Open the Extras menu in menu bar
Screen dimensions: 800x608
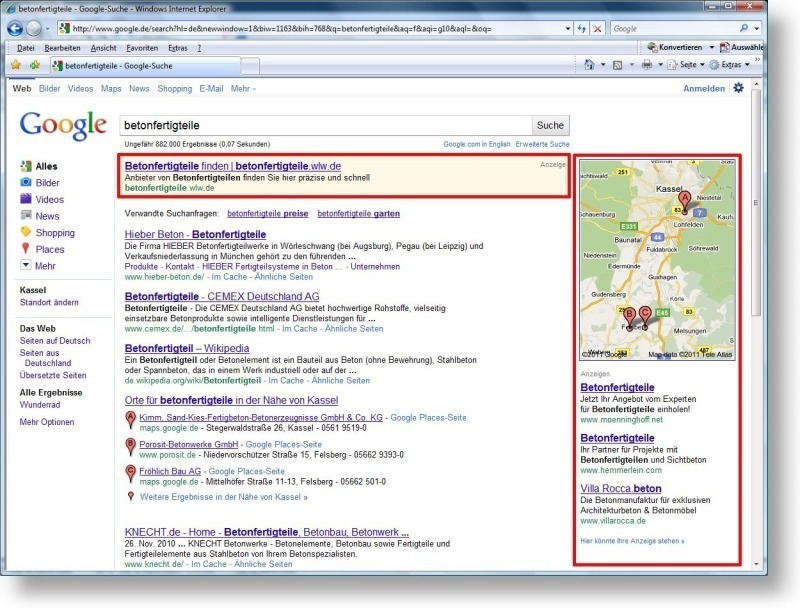coord(178,48)
